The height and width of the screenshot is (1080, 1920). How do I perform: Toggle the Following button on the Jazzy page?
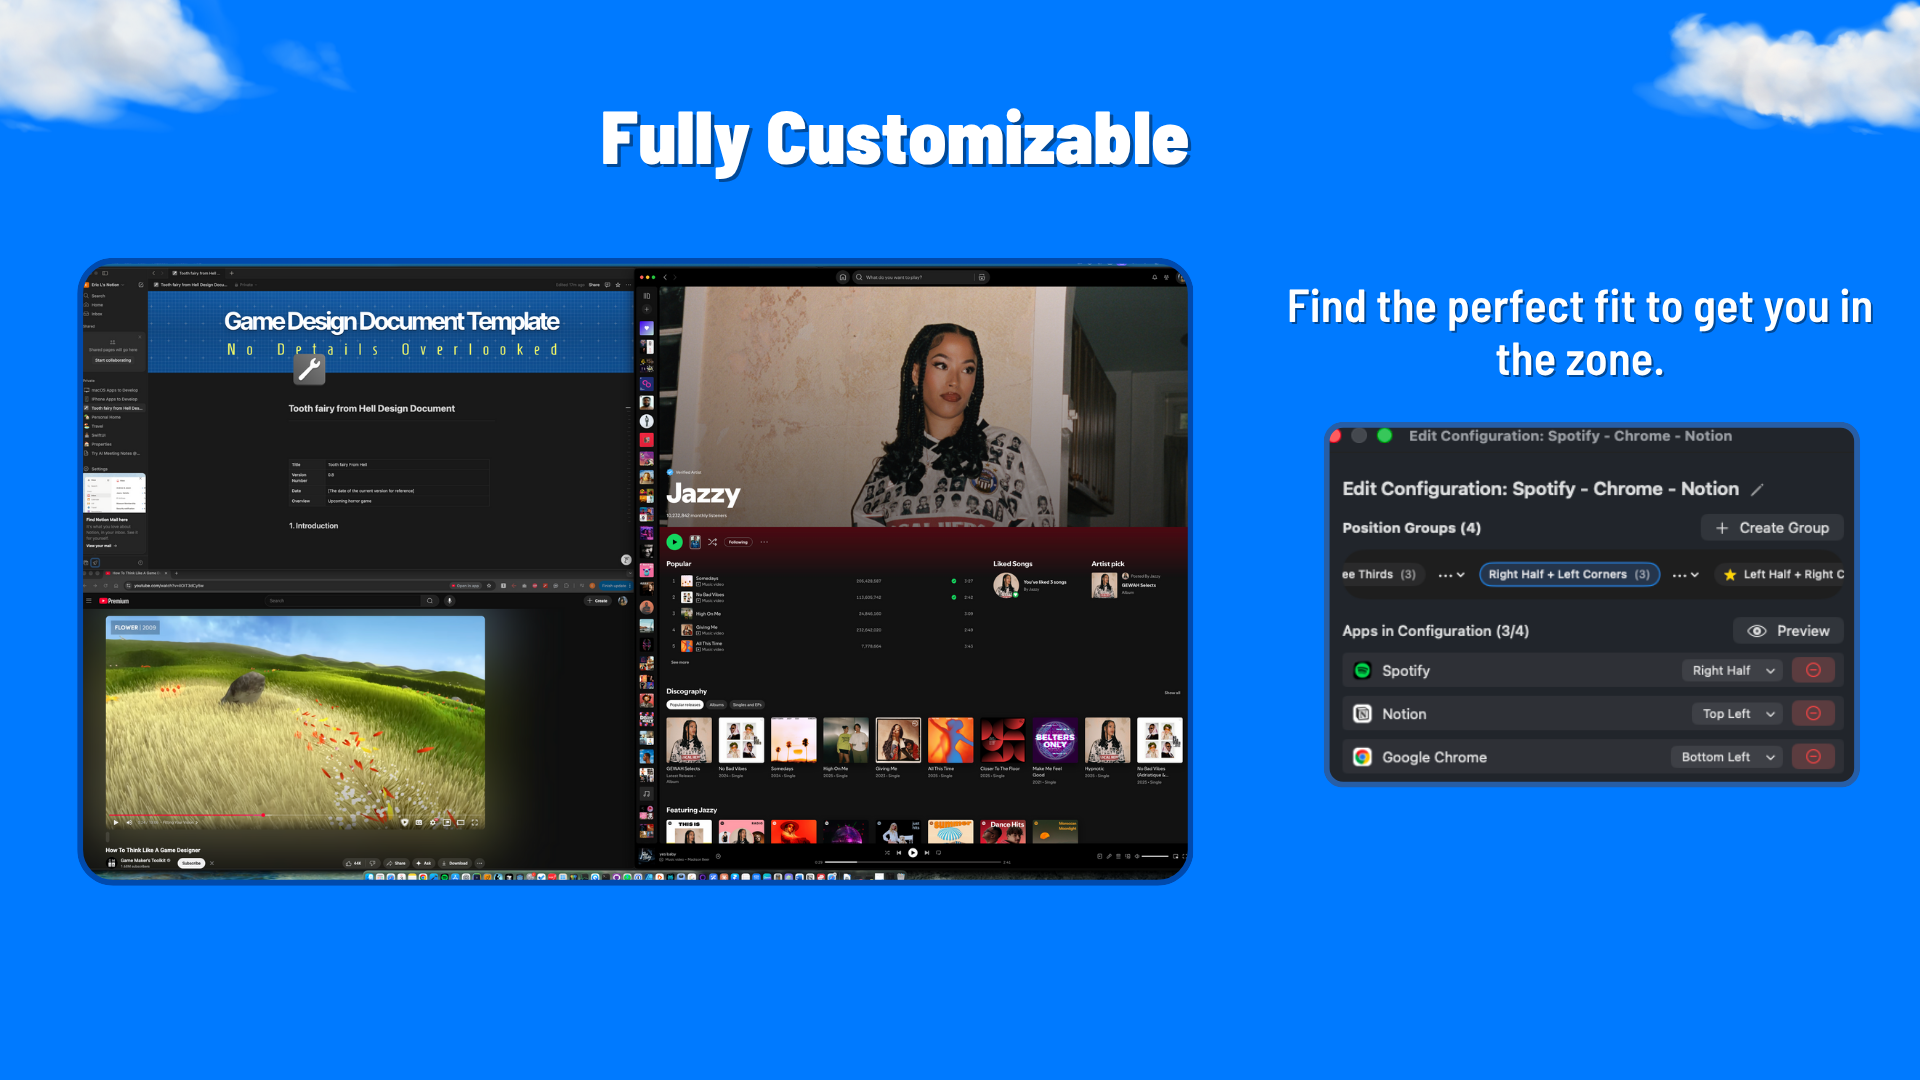coord(738,542)
